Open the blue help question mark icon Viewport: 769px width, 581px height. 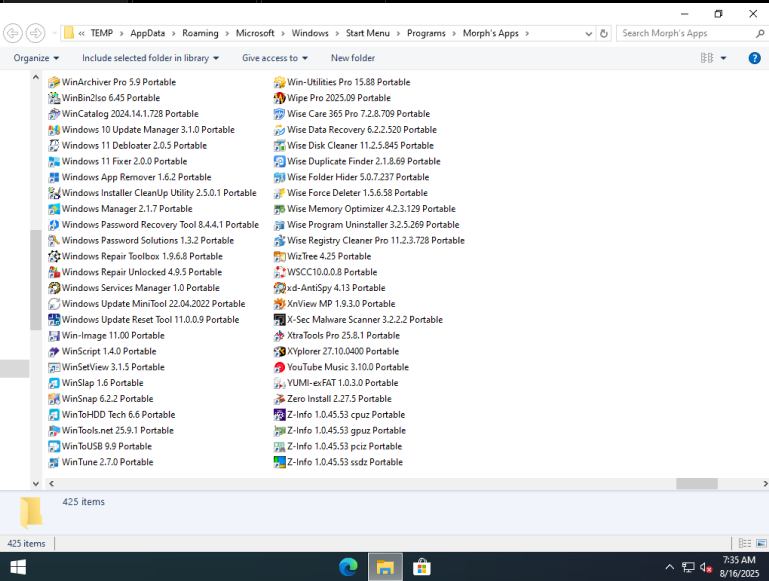click(754, 58)
